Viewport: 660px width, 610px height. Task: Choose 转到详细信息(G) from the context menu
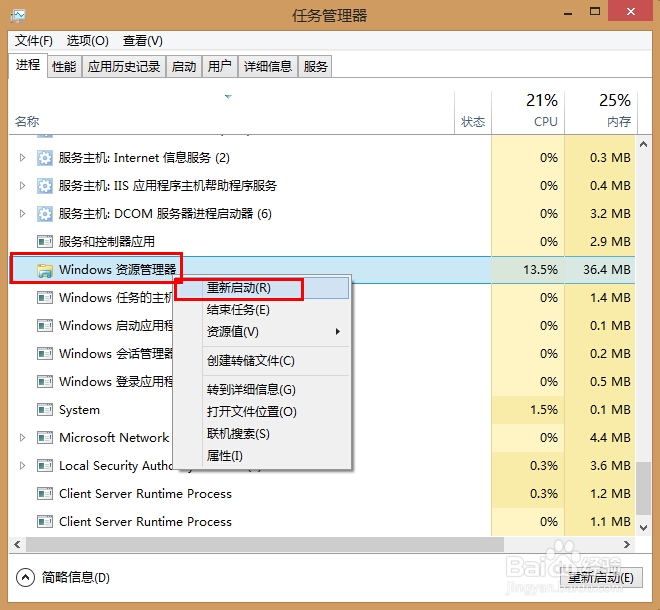(x=262, y=390)
